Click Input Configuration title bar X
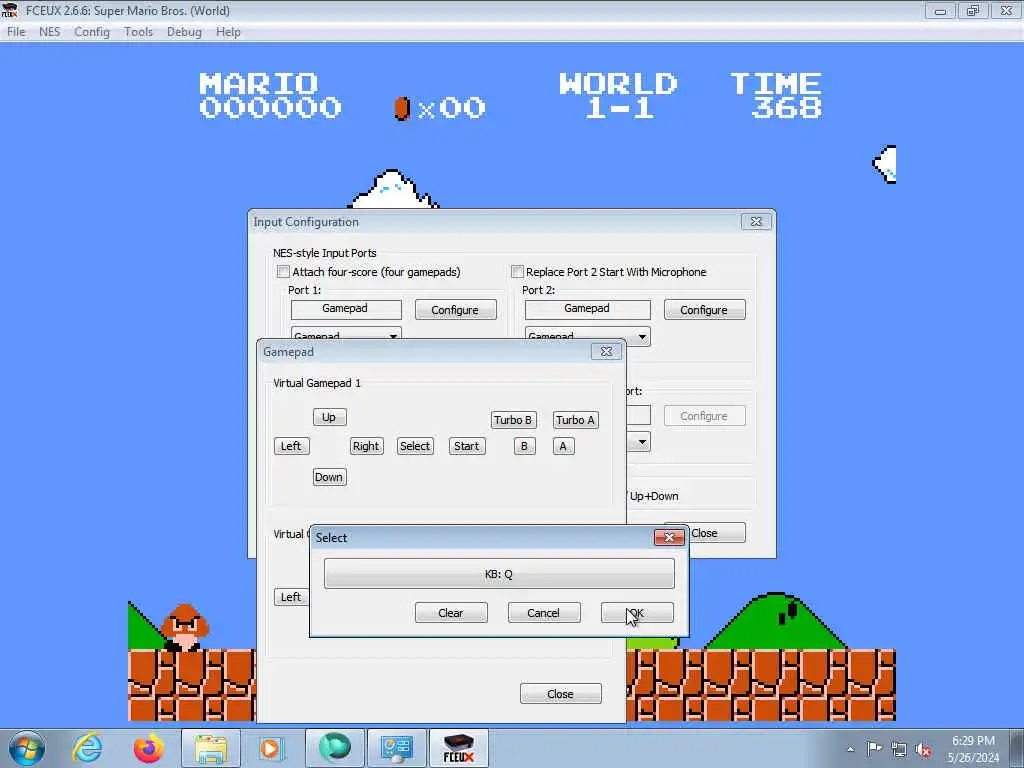The height and width of the screenshot is (768, 1024). (756, 221)
